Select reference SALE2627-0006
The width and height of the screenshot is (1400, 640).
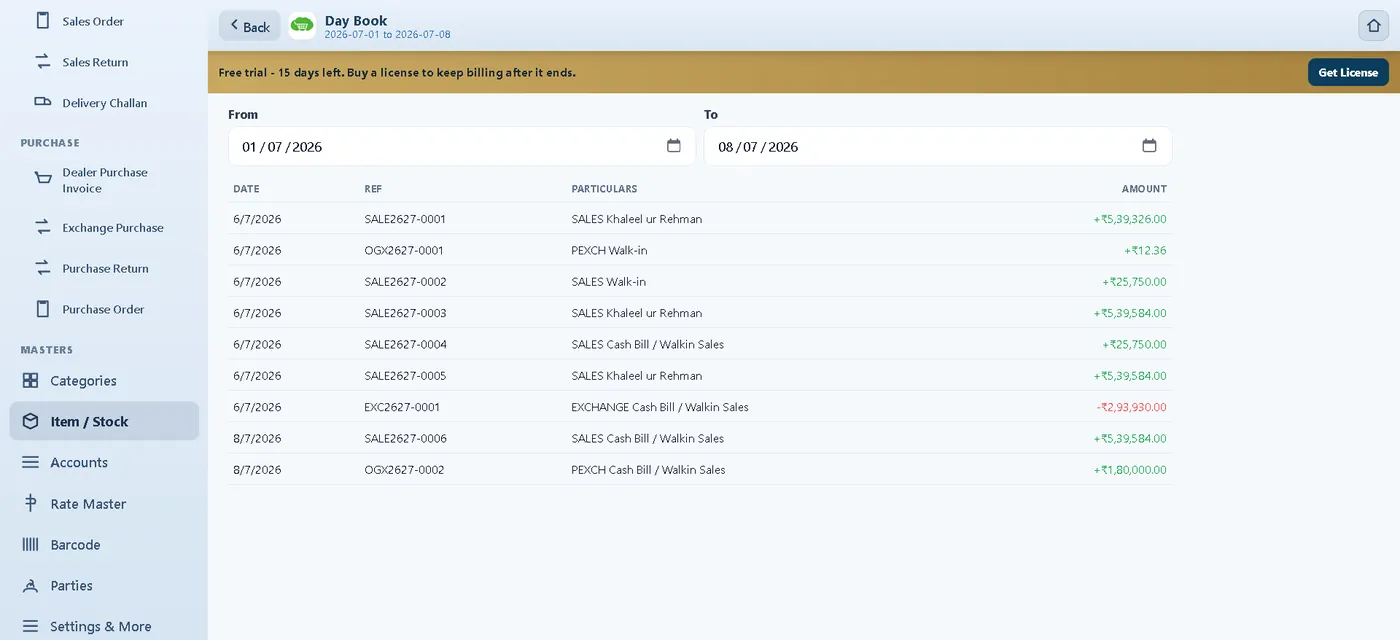(405, 438)
